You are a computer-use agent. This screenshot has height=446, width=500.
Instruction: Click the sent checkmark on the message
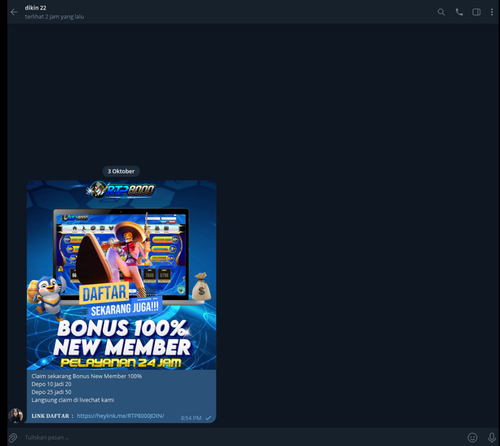click(208, 418)
